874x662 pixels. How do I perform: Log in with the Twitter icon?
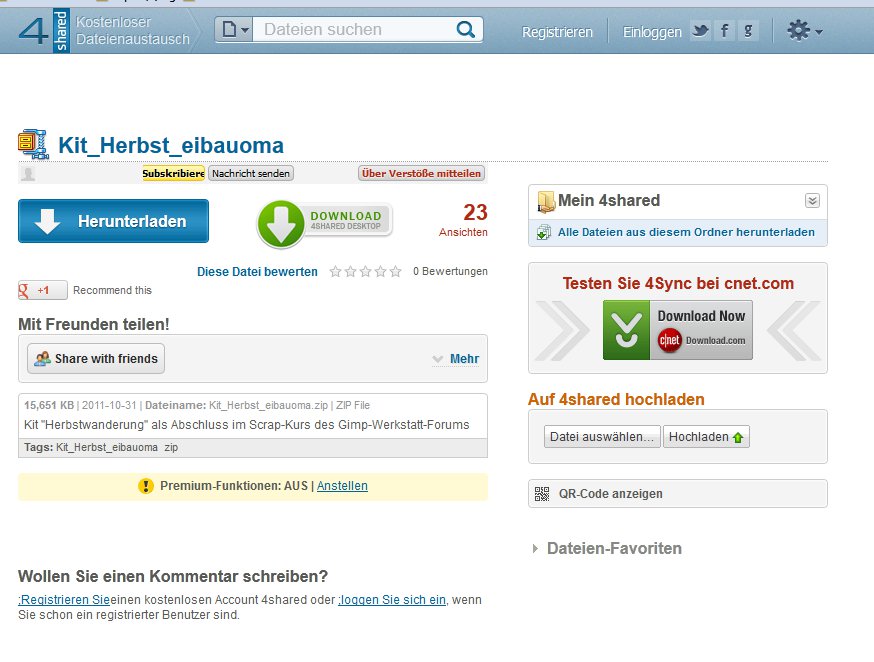point(700,30)
